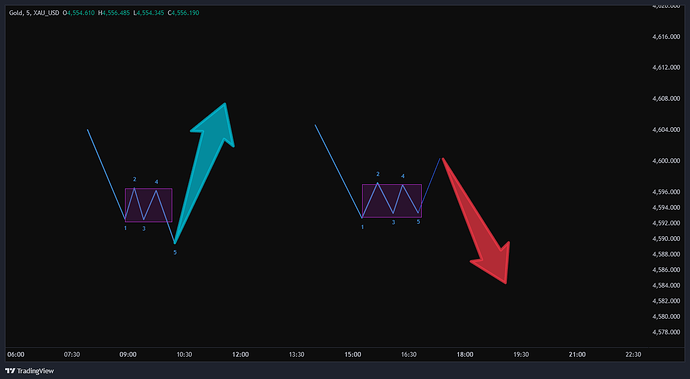Click the TradingView logo
Screen dimensions: 690x379
pos(29,371)
